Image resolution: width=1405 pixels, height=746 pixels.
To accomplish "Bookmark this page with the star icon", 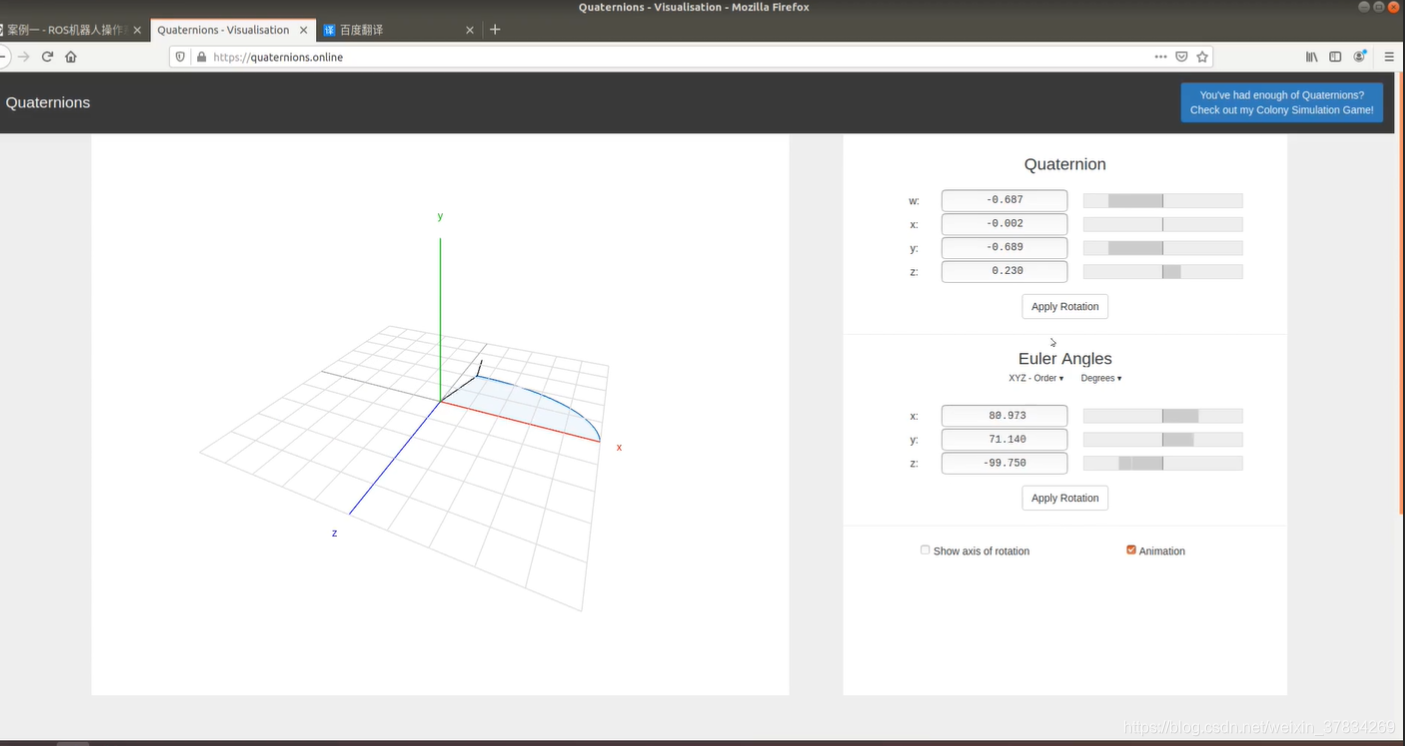I will (1203, 57).
